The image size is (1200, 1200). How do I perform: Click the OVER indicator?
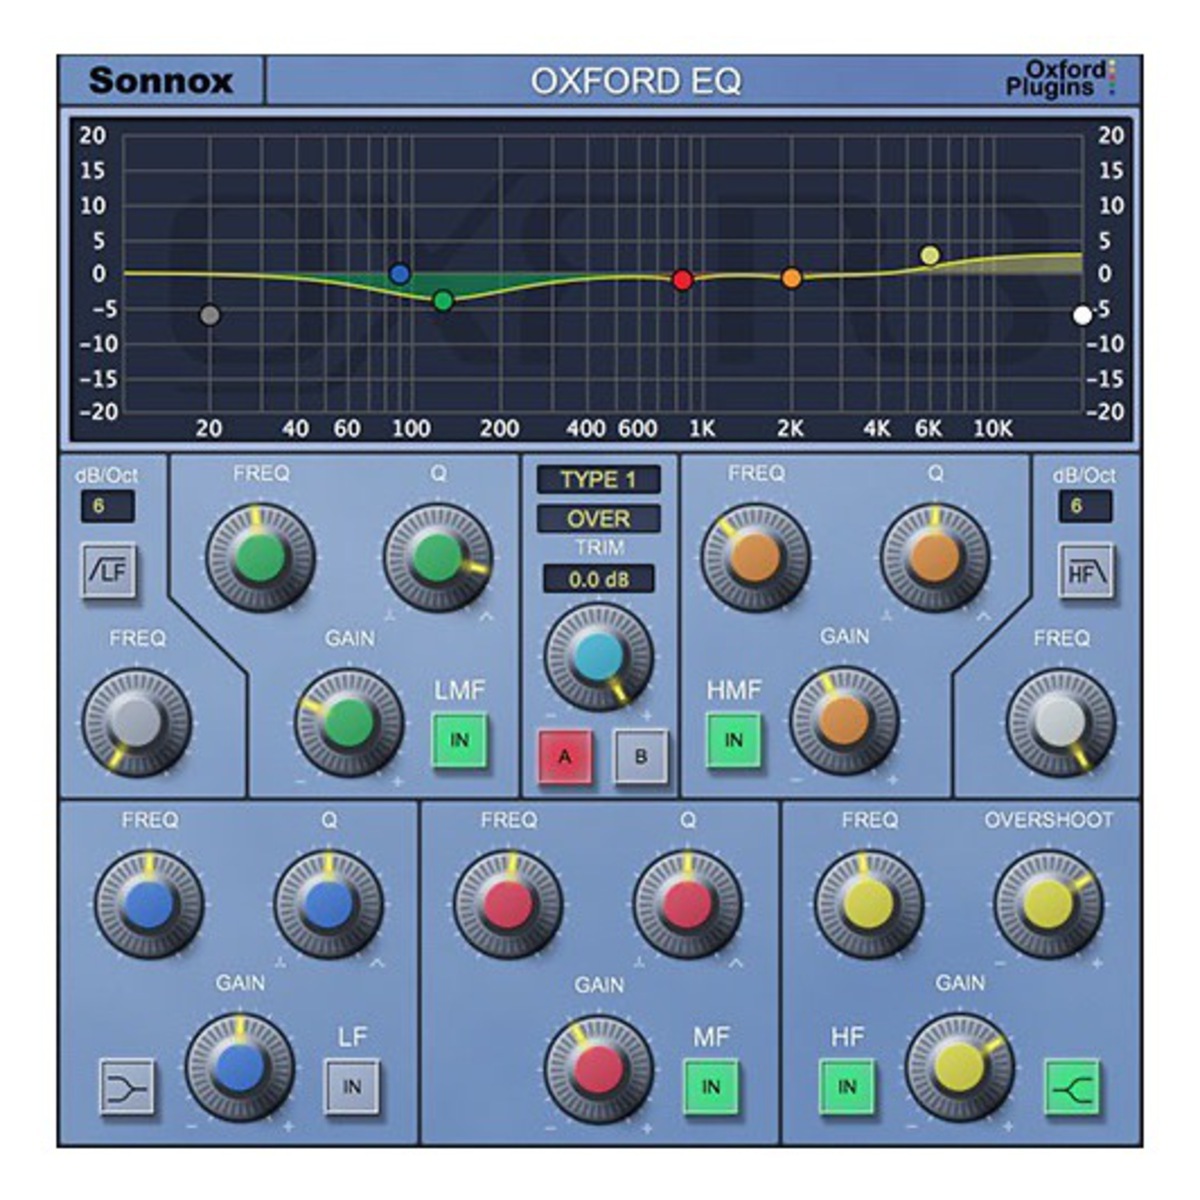pos(599,519)
